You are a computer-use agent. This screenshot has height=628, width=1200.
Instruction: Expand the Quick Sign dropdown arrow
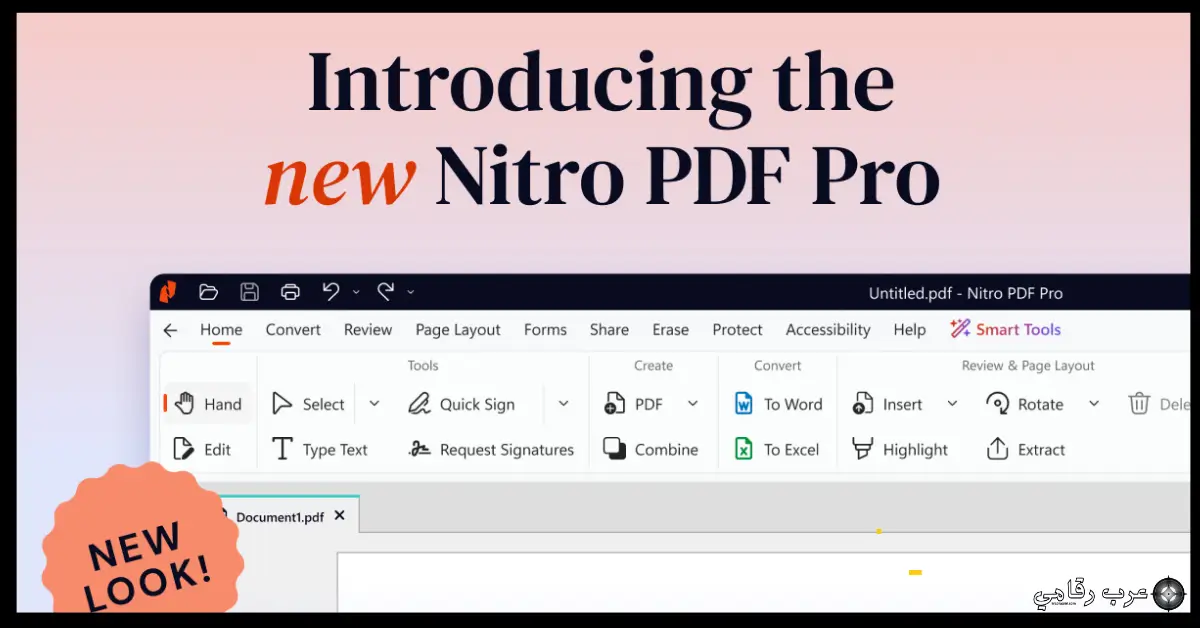point(563,404)
